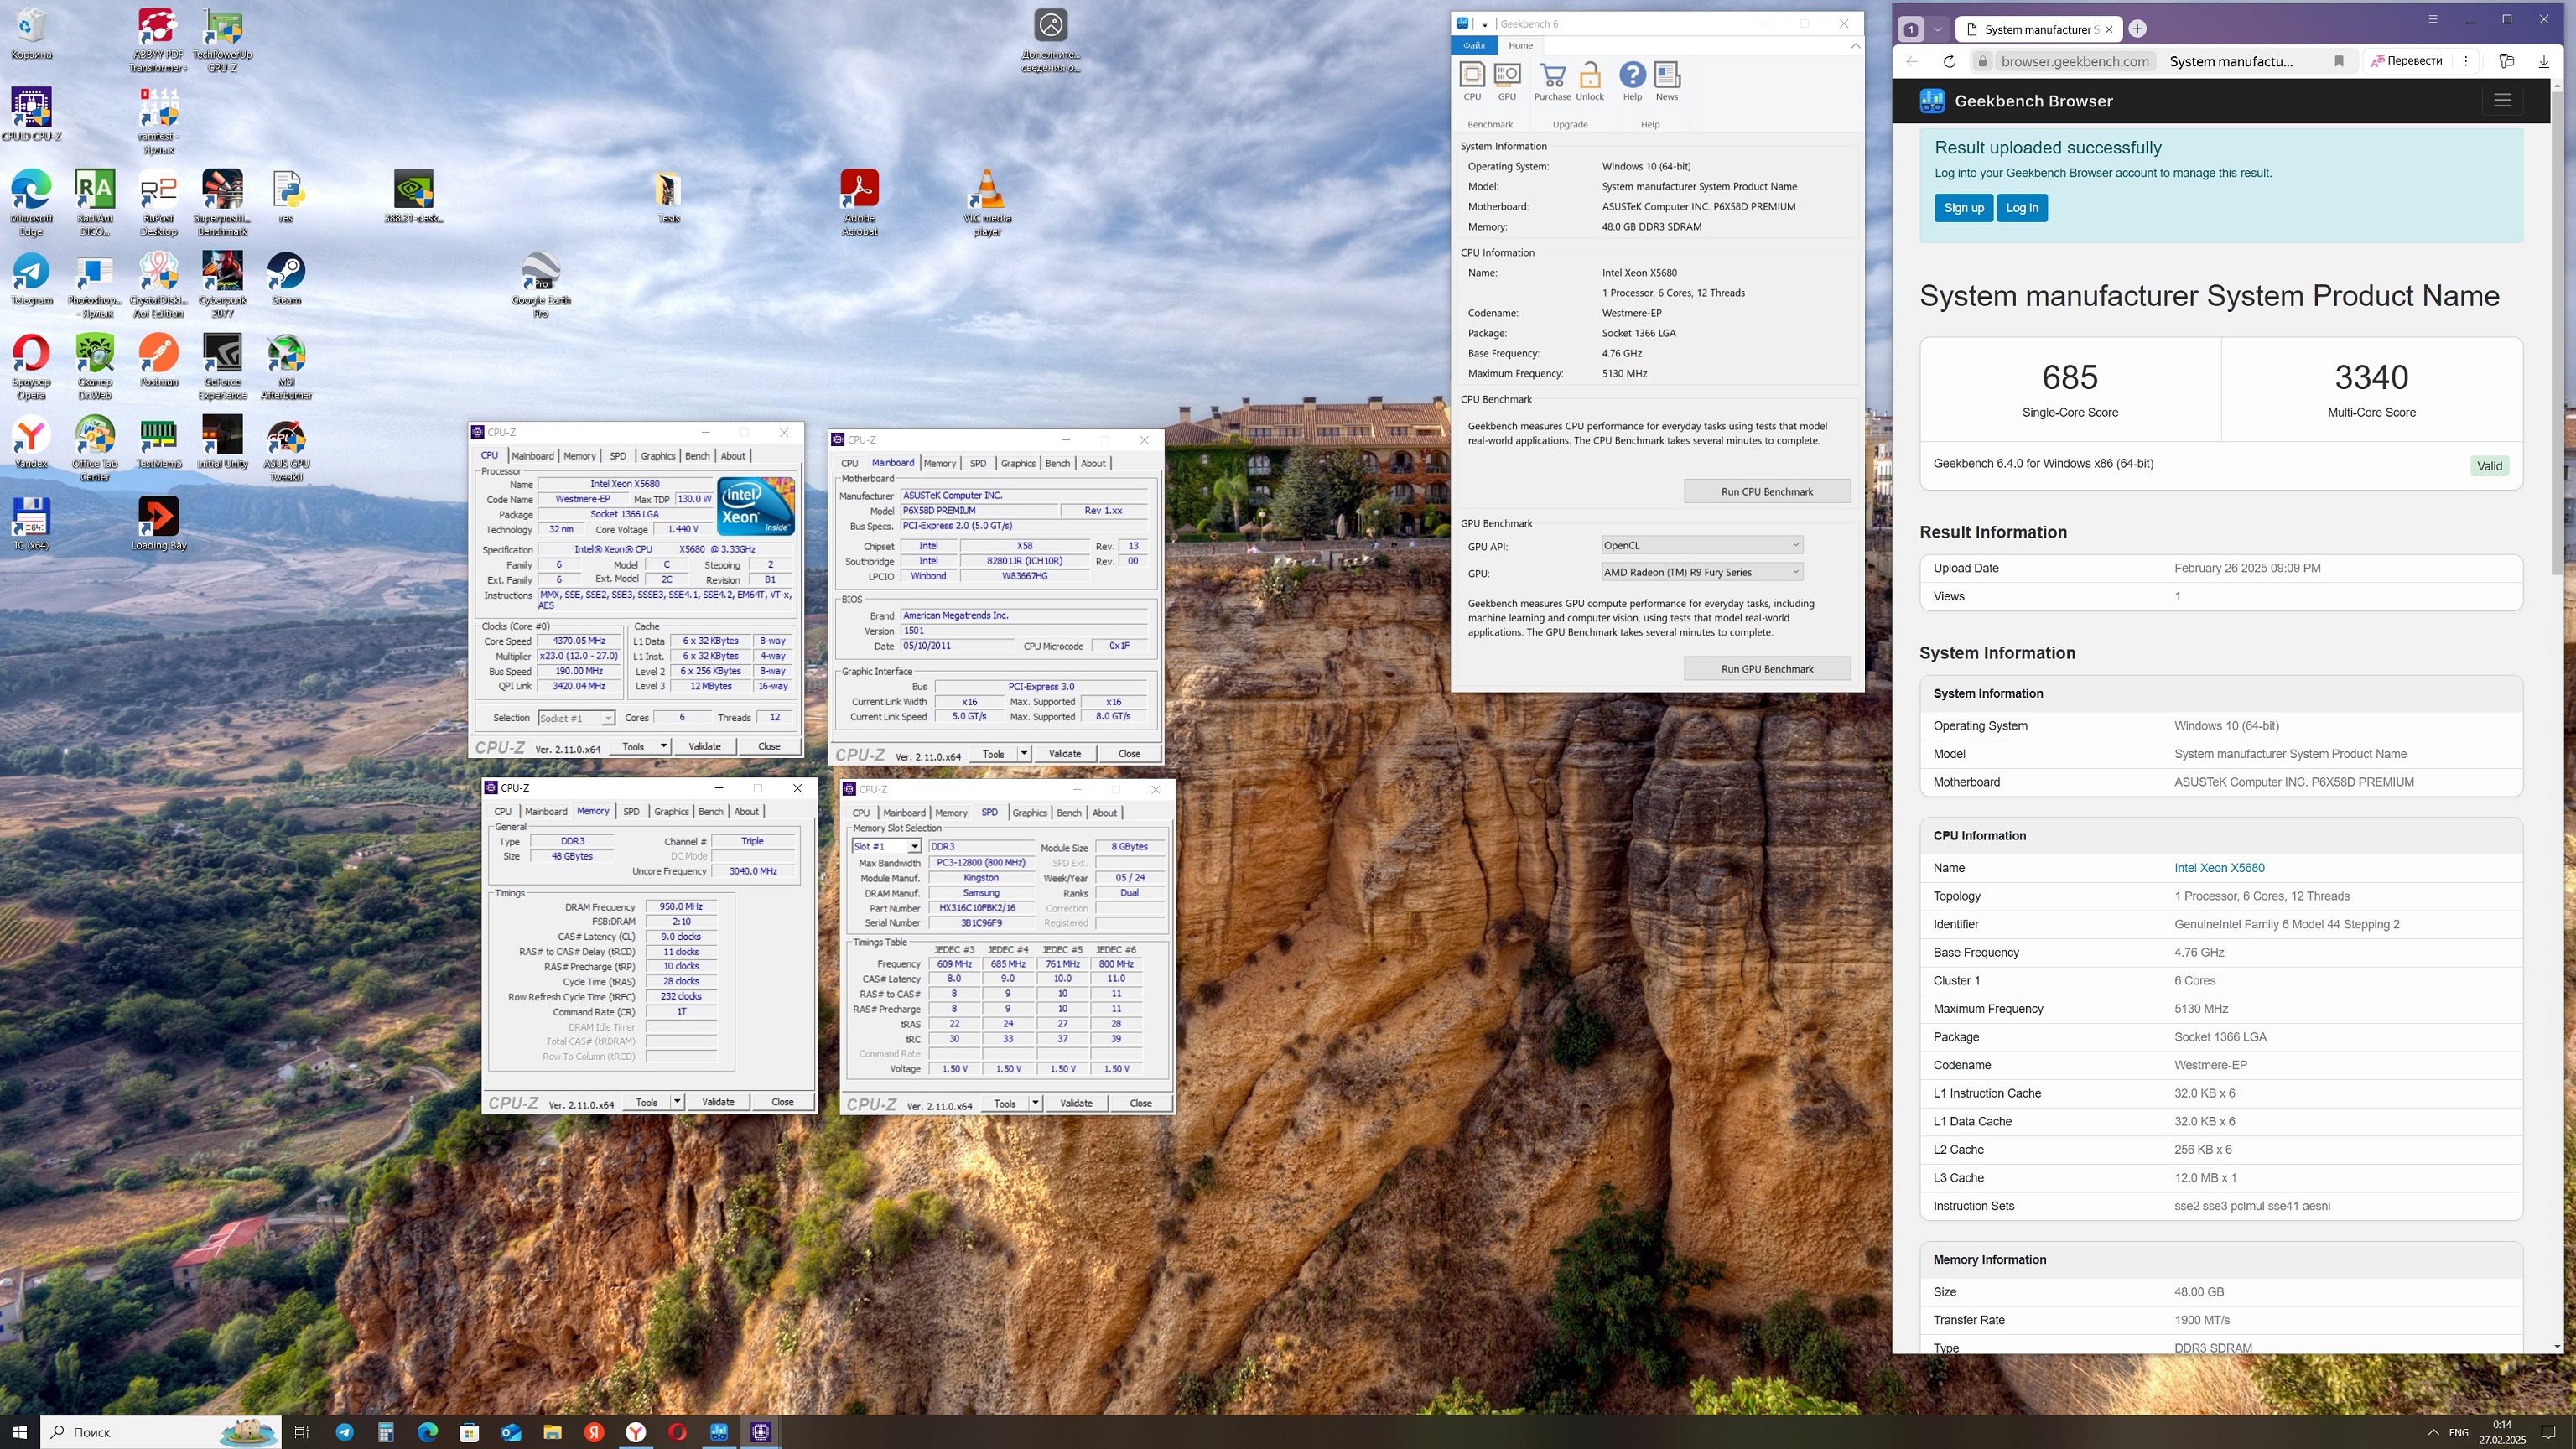Add a new browser tab

(2137, 29)
